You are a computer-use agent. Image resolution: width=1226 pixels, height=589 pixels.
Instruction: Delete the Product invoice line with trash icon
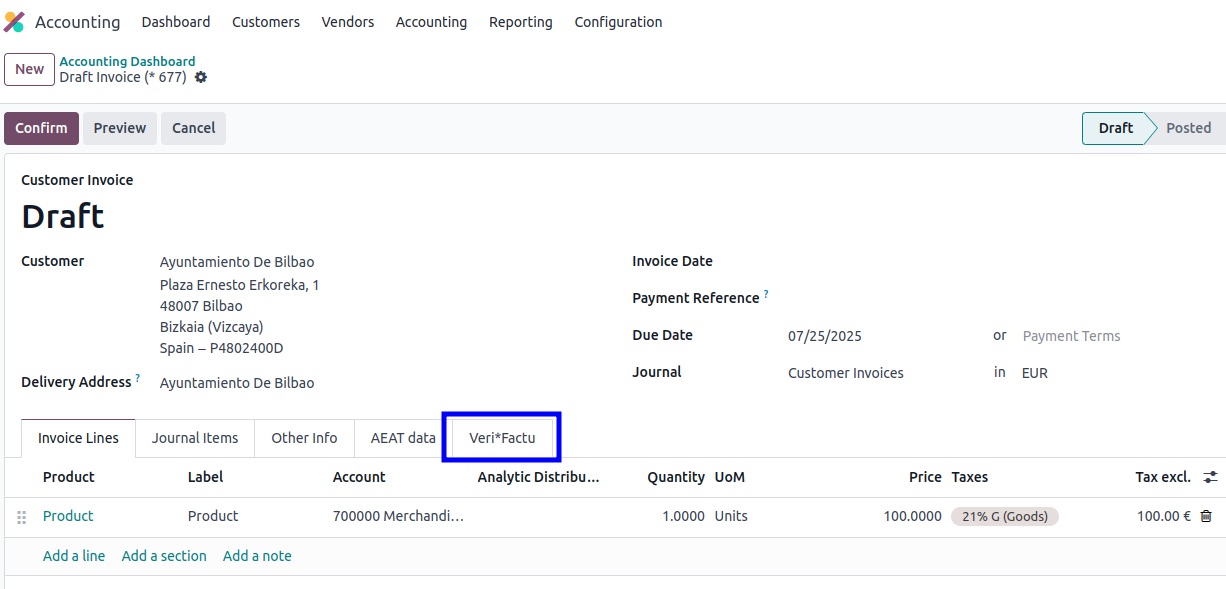[x=1205, y=516]
